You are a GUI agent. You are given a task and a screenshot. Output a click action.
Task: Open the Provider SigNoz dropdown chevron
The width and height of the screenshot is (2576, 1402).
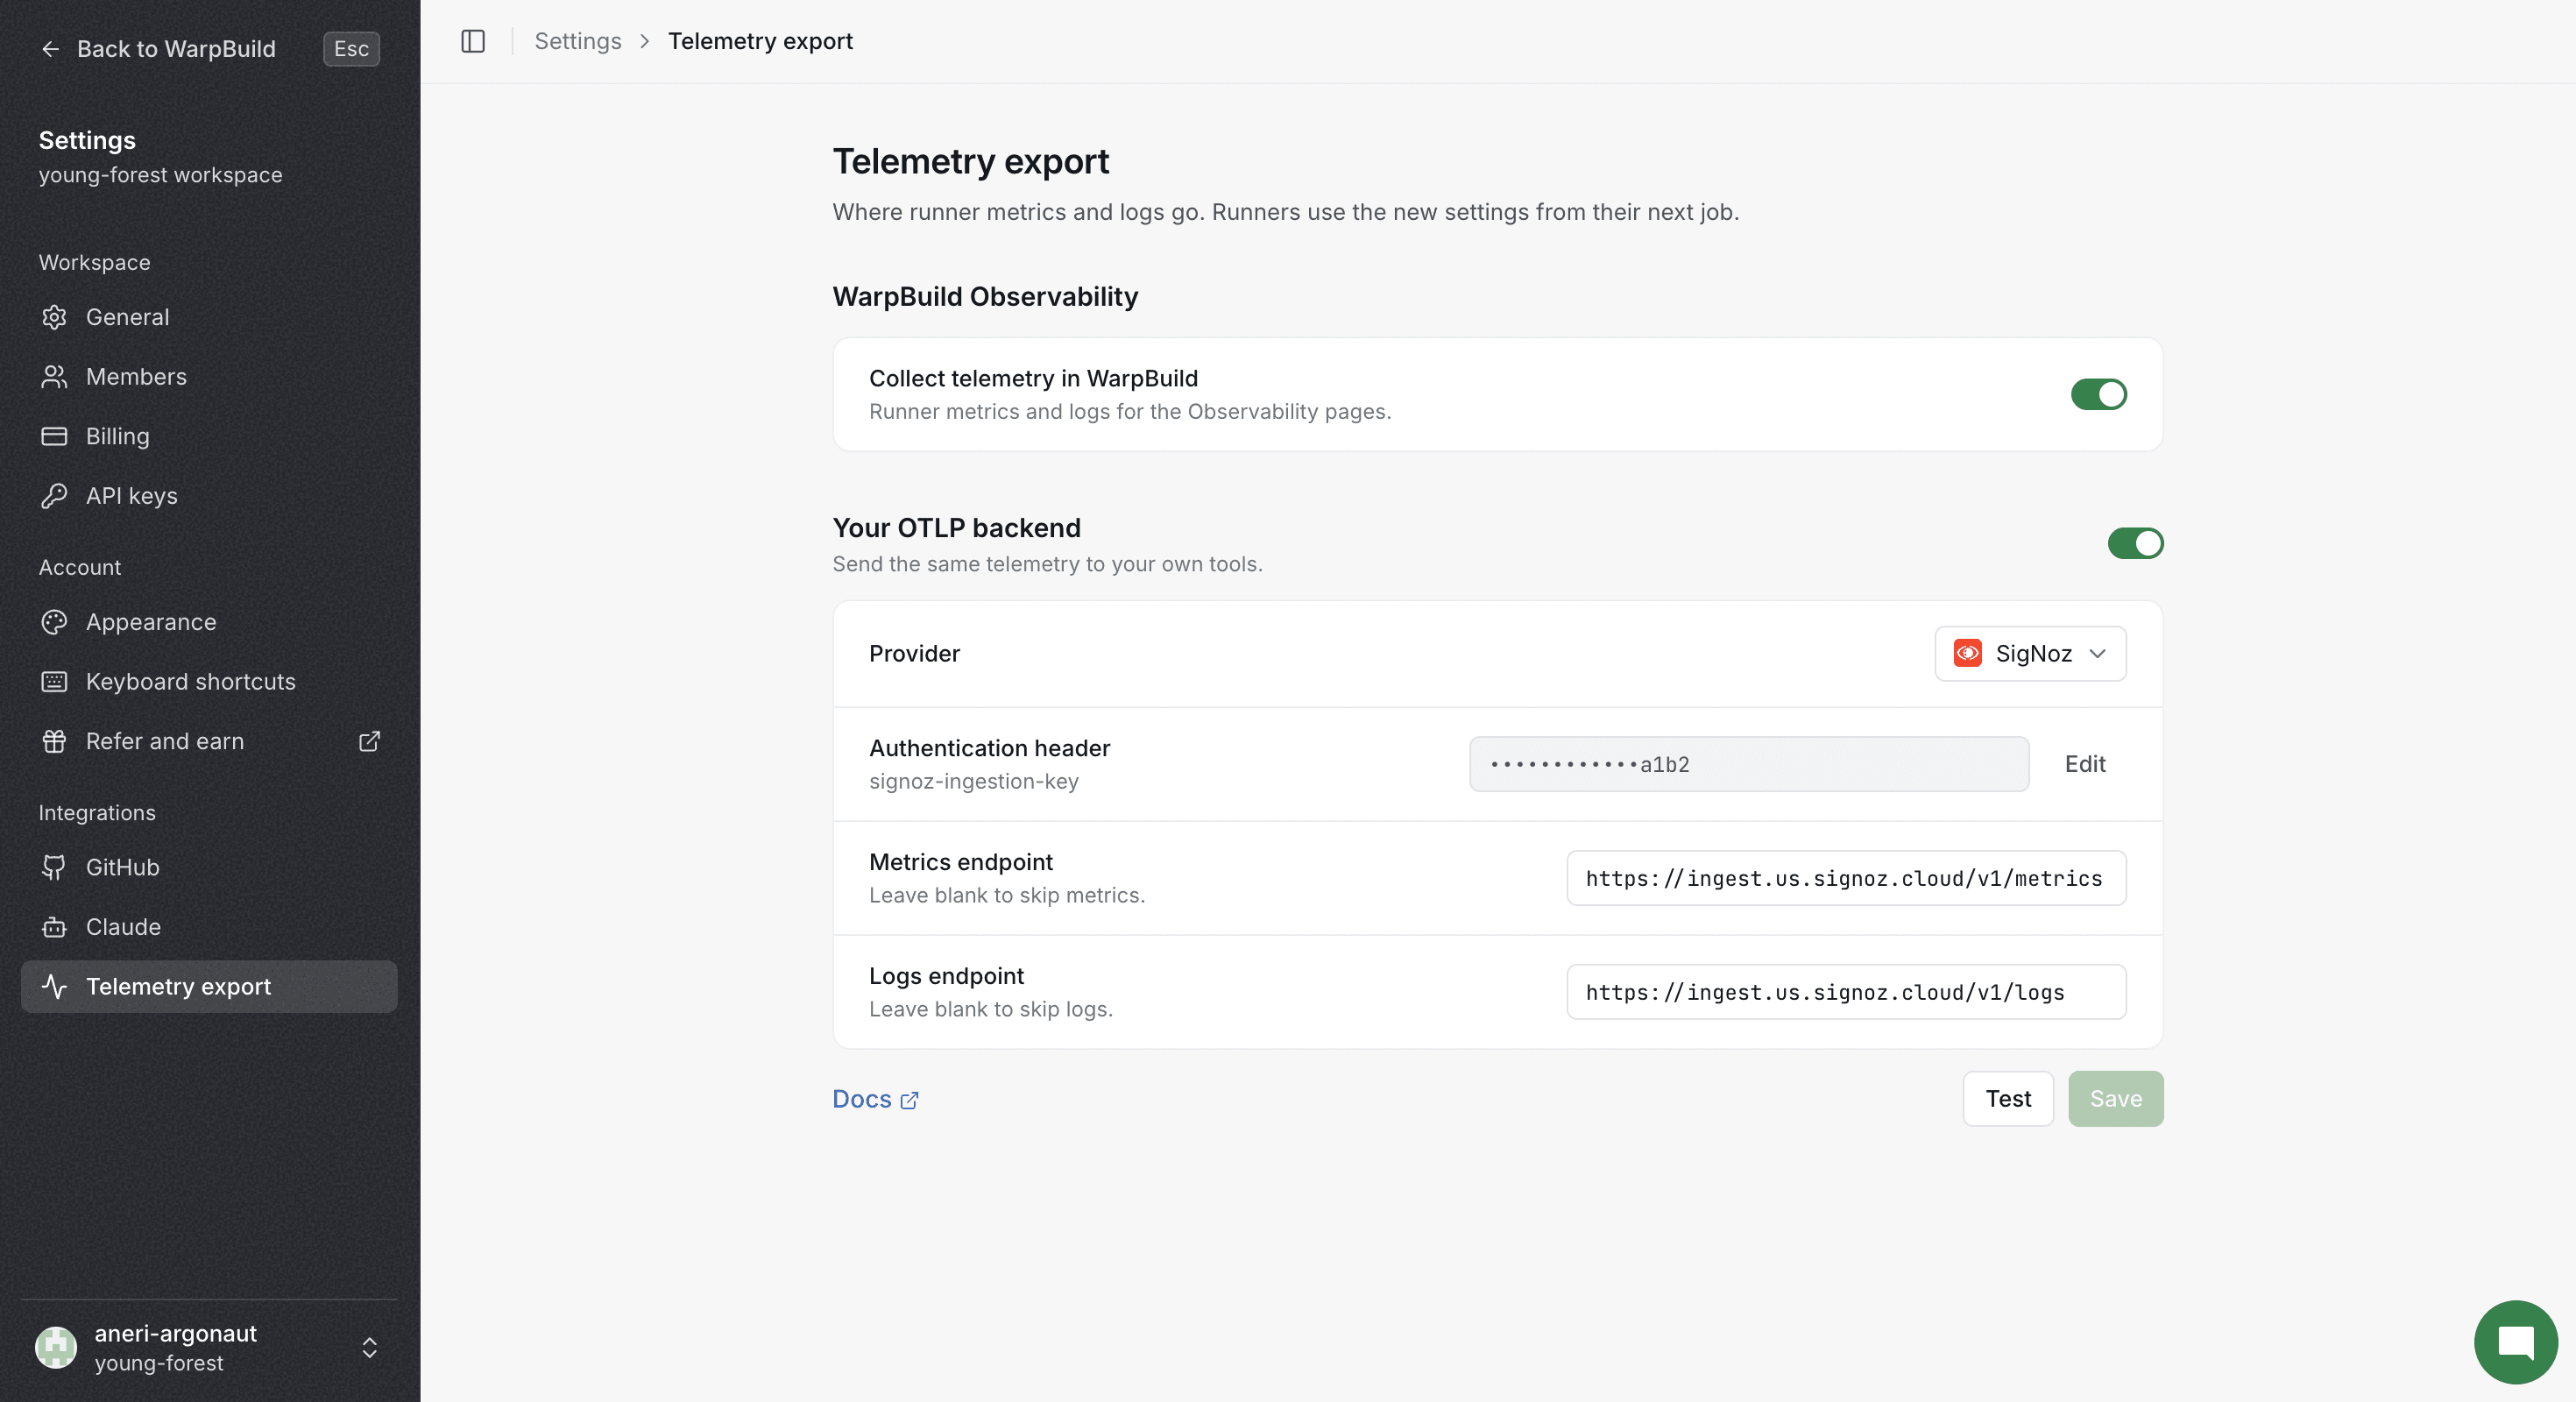click(2098, 653)
